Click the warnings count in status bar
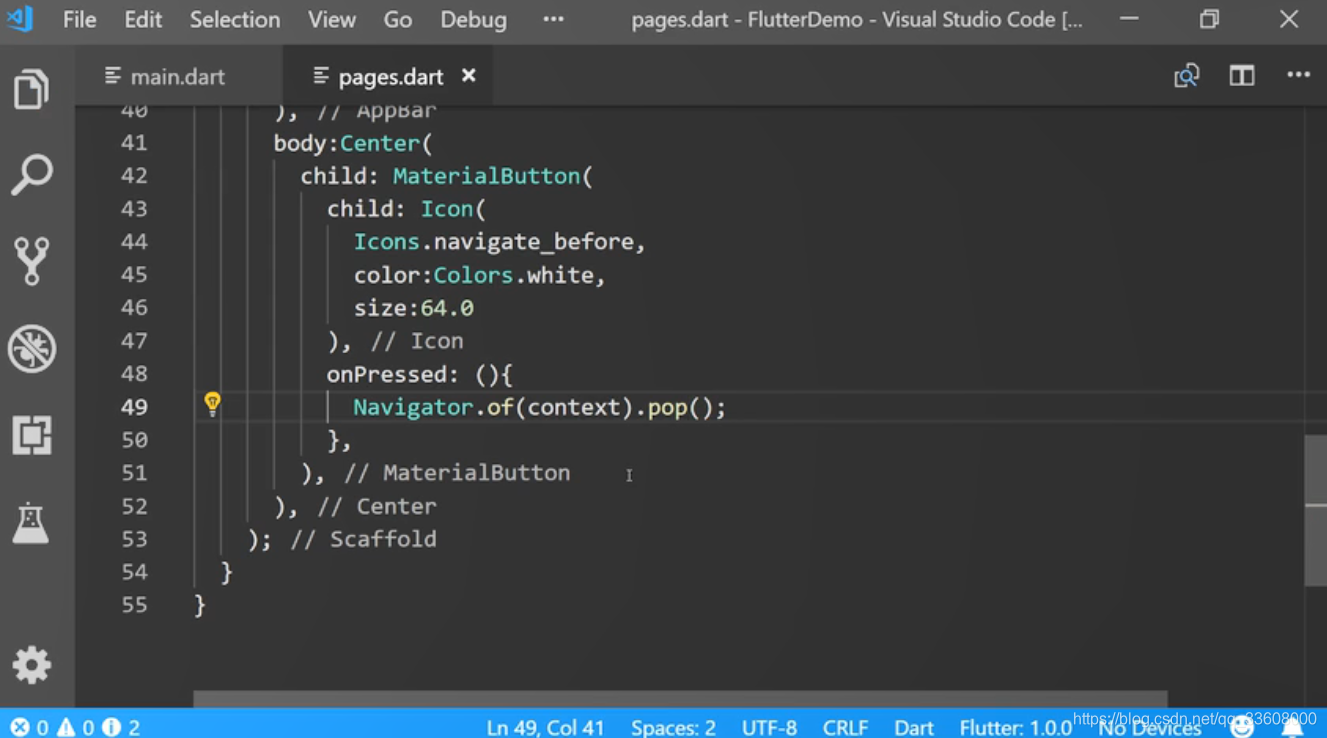 point(75,727)
